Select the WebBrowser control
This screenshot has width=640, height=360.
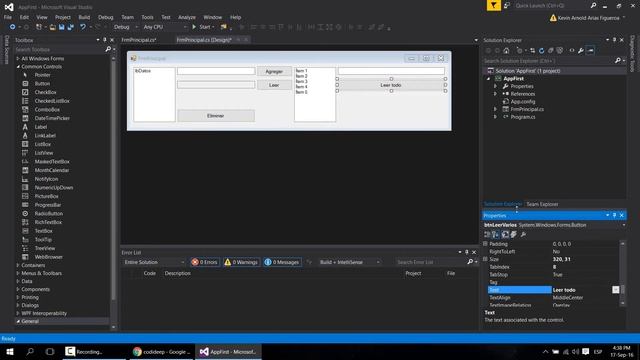[48, 257]
